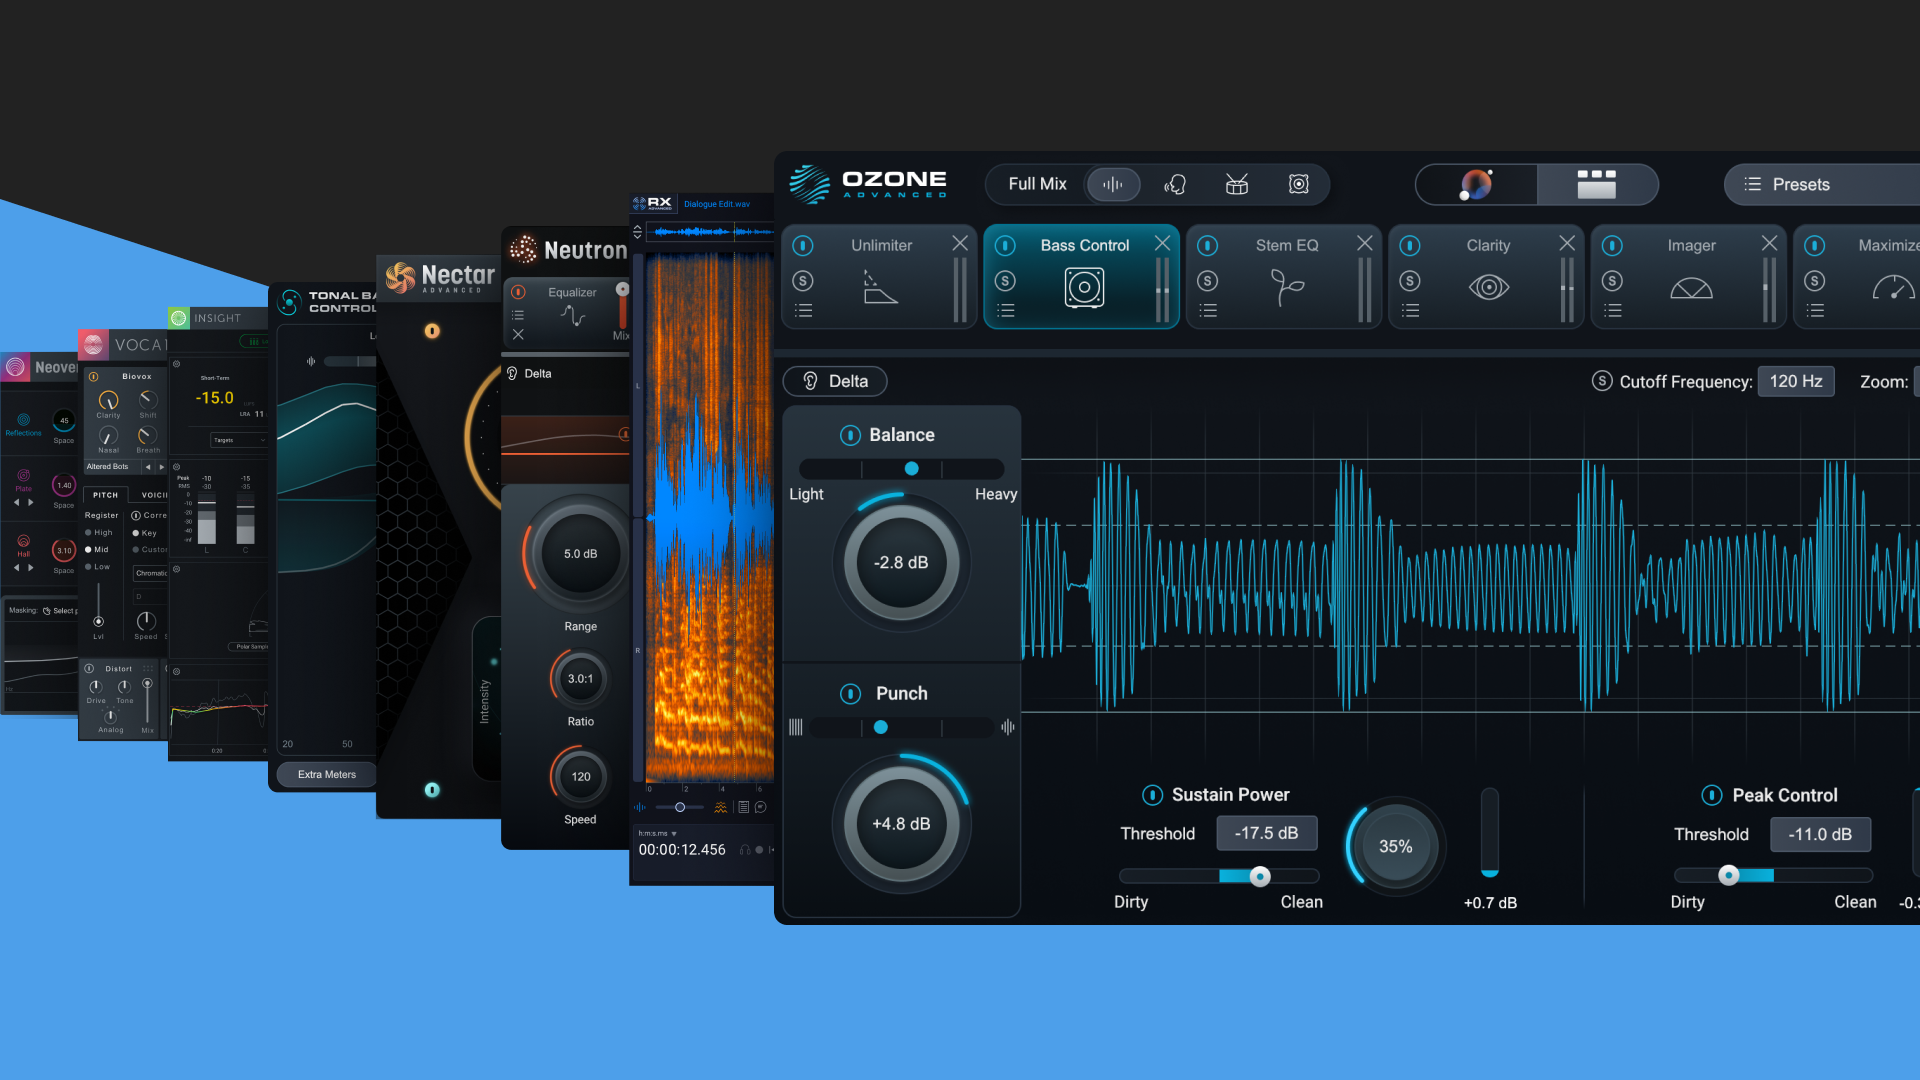This screenshot has width=1920, height=1080.
Task: Open the Stem EQ sprout icon
Action: [x=1287, y=288]
